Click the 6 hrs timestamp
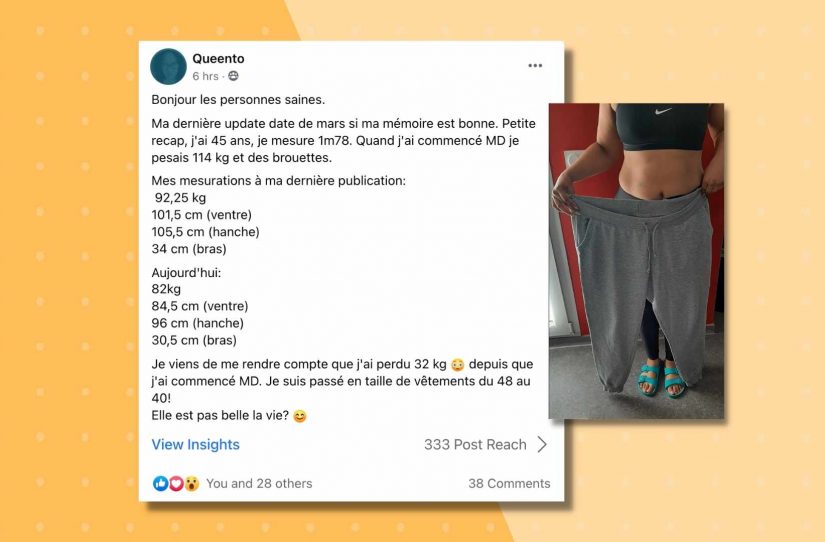This screenshot has width=825, height=542. coord(205,76)
